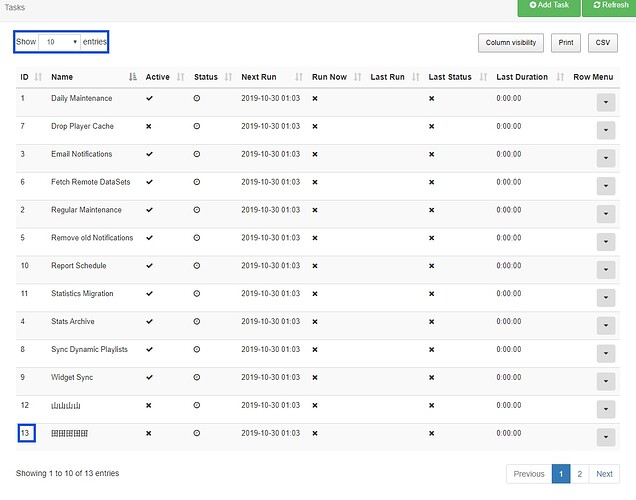Click Showing 1 to 10 of 13 entries
Viewport: 636px width, 500px height.
pyautogui.click(x=67, y=473)
